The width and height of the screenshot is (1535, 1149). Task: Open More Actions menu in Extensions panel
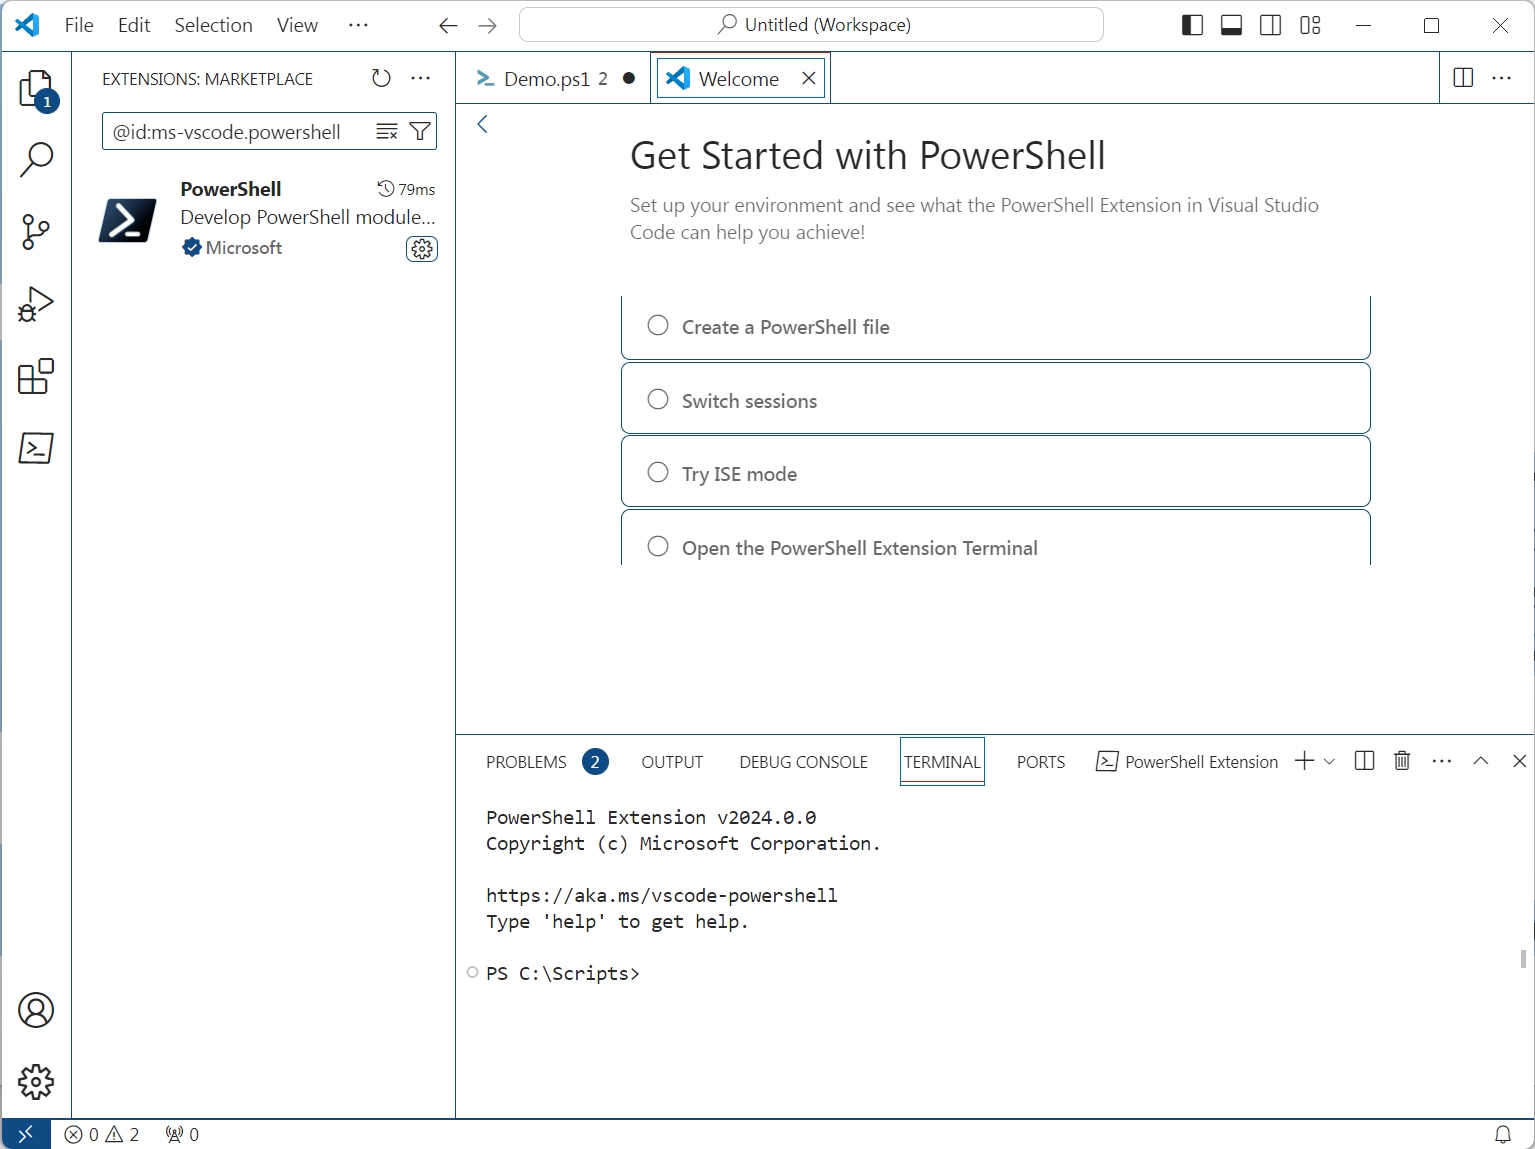420,78
